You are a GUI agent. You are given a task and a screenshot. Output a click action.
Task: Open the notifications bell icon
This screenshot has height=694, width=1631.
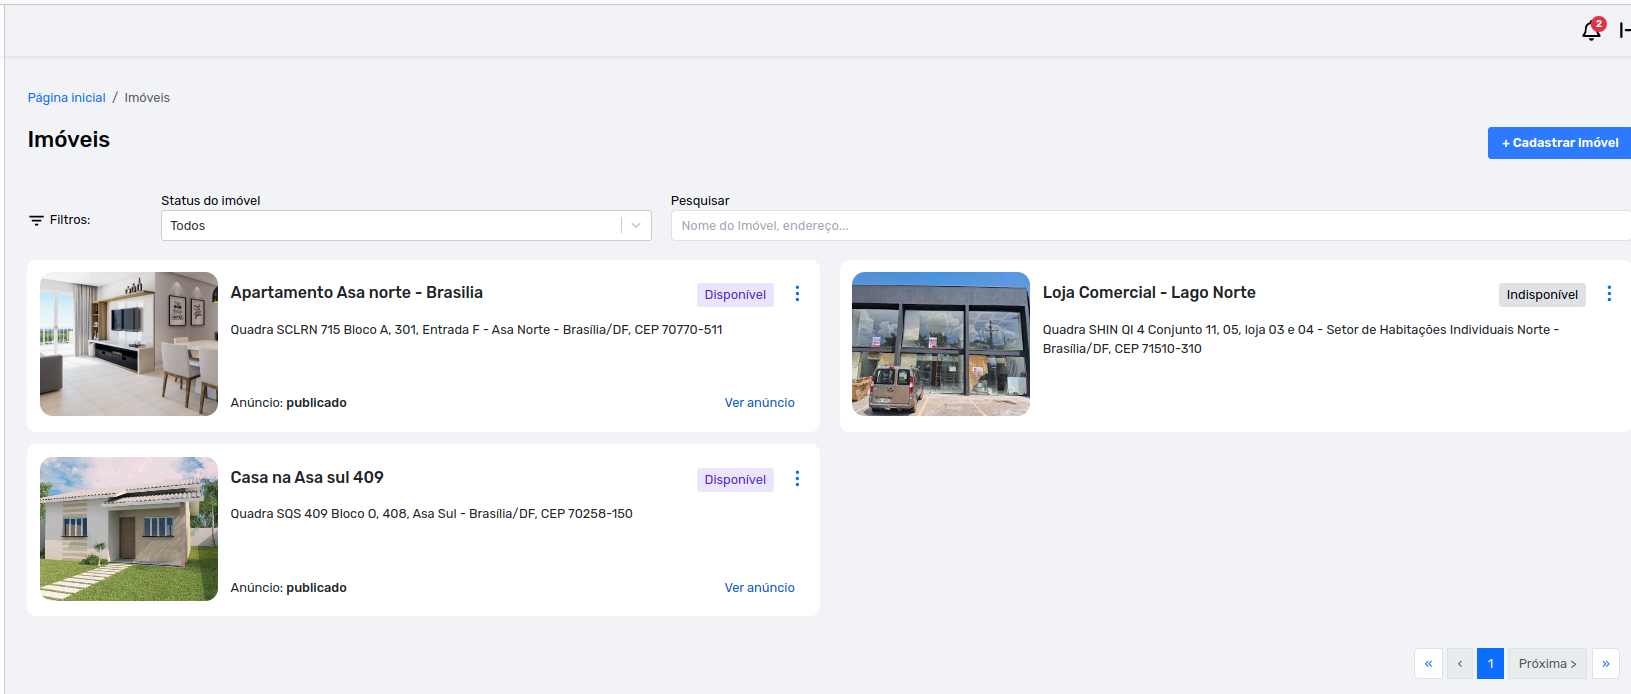click(1591, 31)
